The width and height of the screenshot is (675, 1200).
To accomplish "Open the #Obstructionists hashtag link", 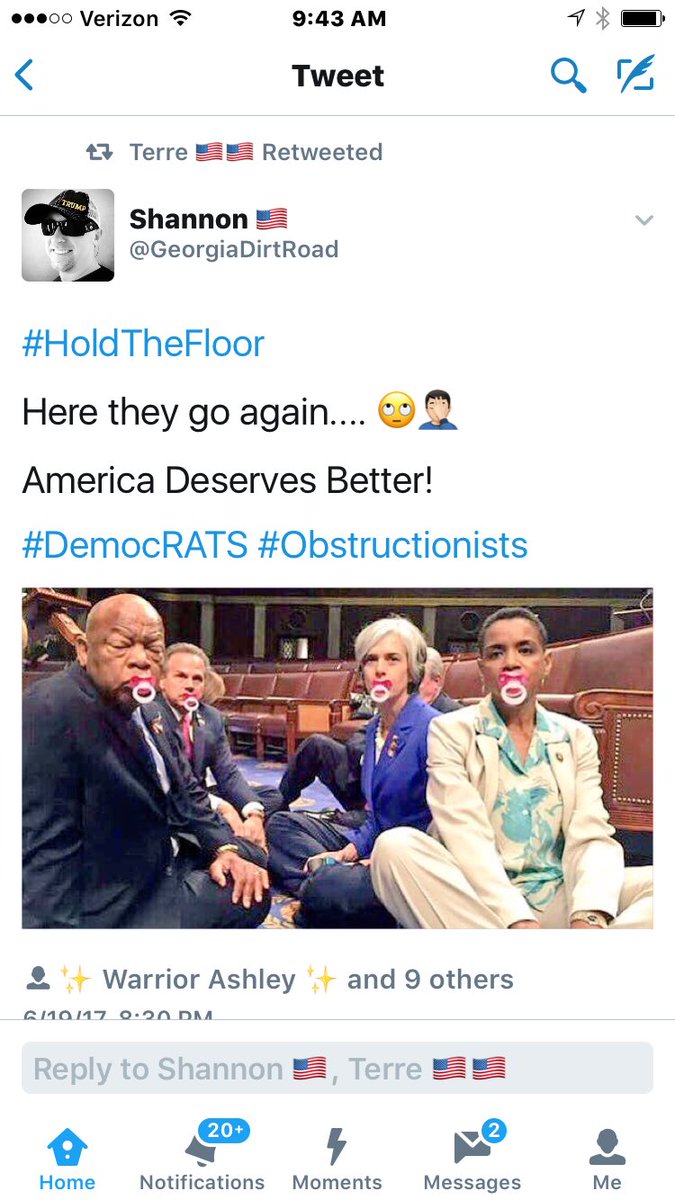I will [x=392, y=545].
